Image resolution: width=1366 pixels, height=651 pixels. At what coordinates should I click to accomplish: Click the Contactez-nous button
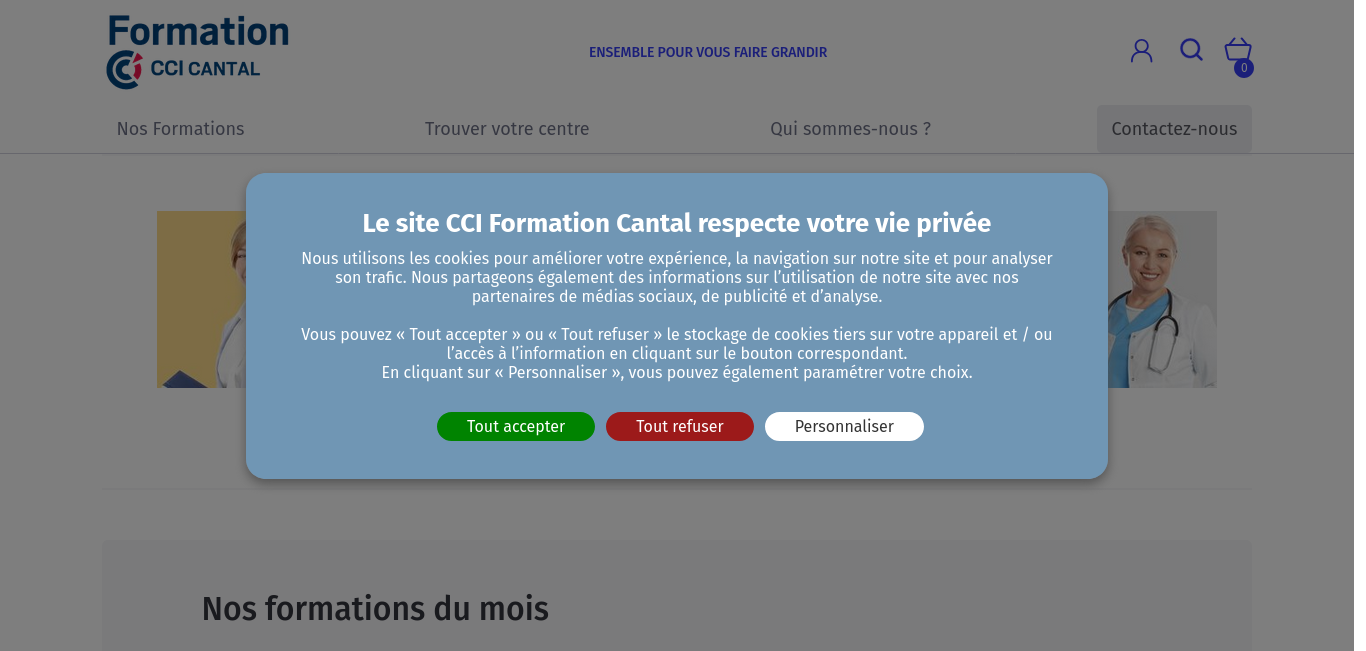point(1174,129)
